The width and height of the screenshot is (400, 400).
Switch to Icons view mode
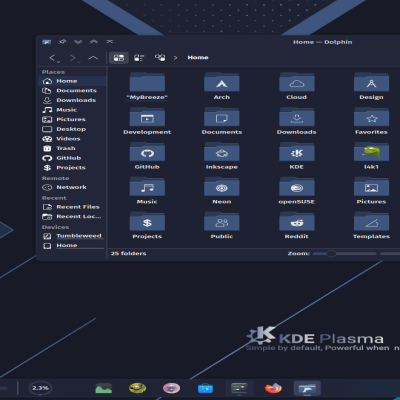(x=119, y=58)
